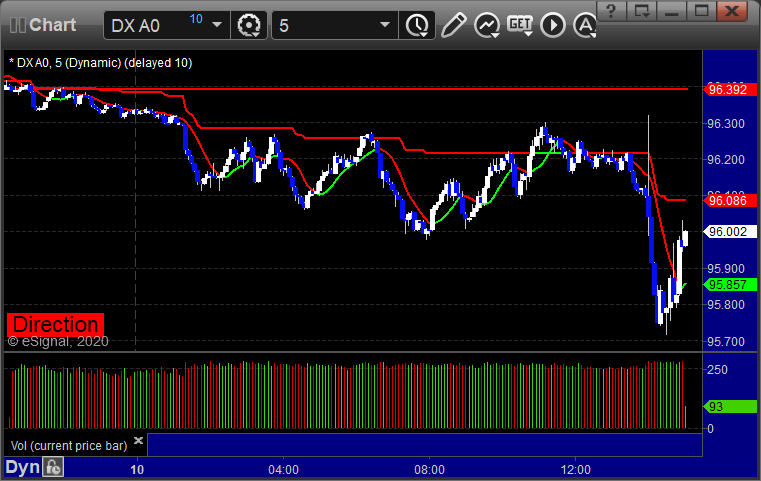
Task: Select the 96.086 red price marker
Action: 730,200
